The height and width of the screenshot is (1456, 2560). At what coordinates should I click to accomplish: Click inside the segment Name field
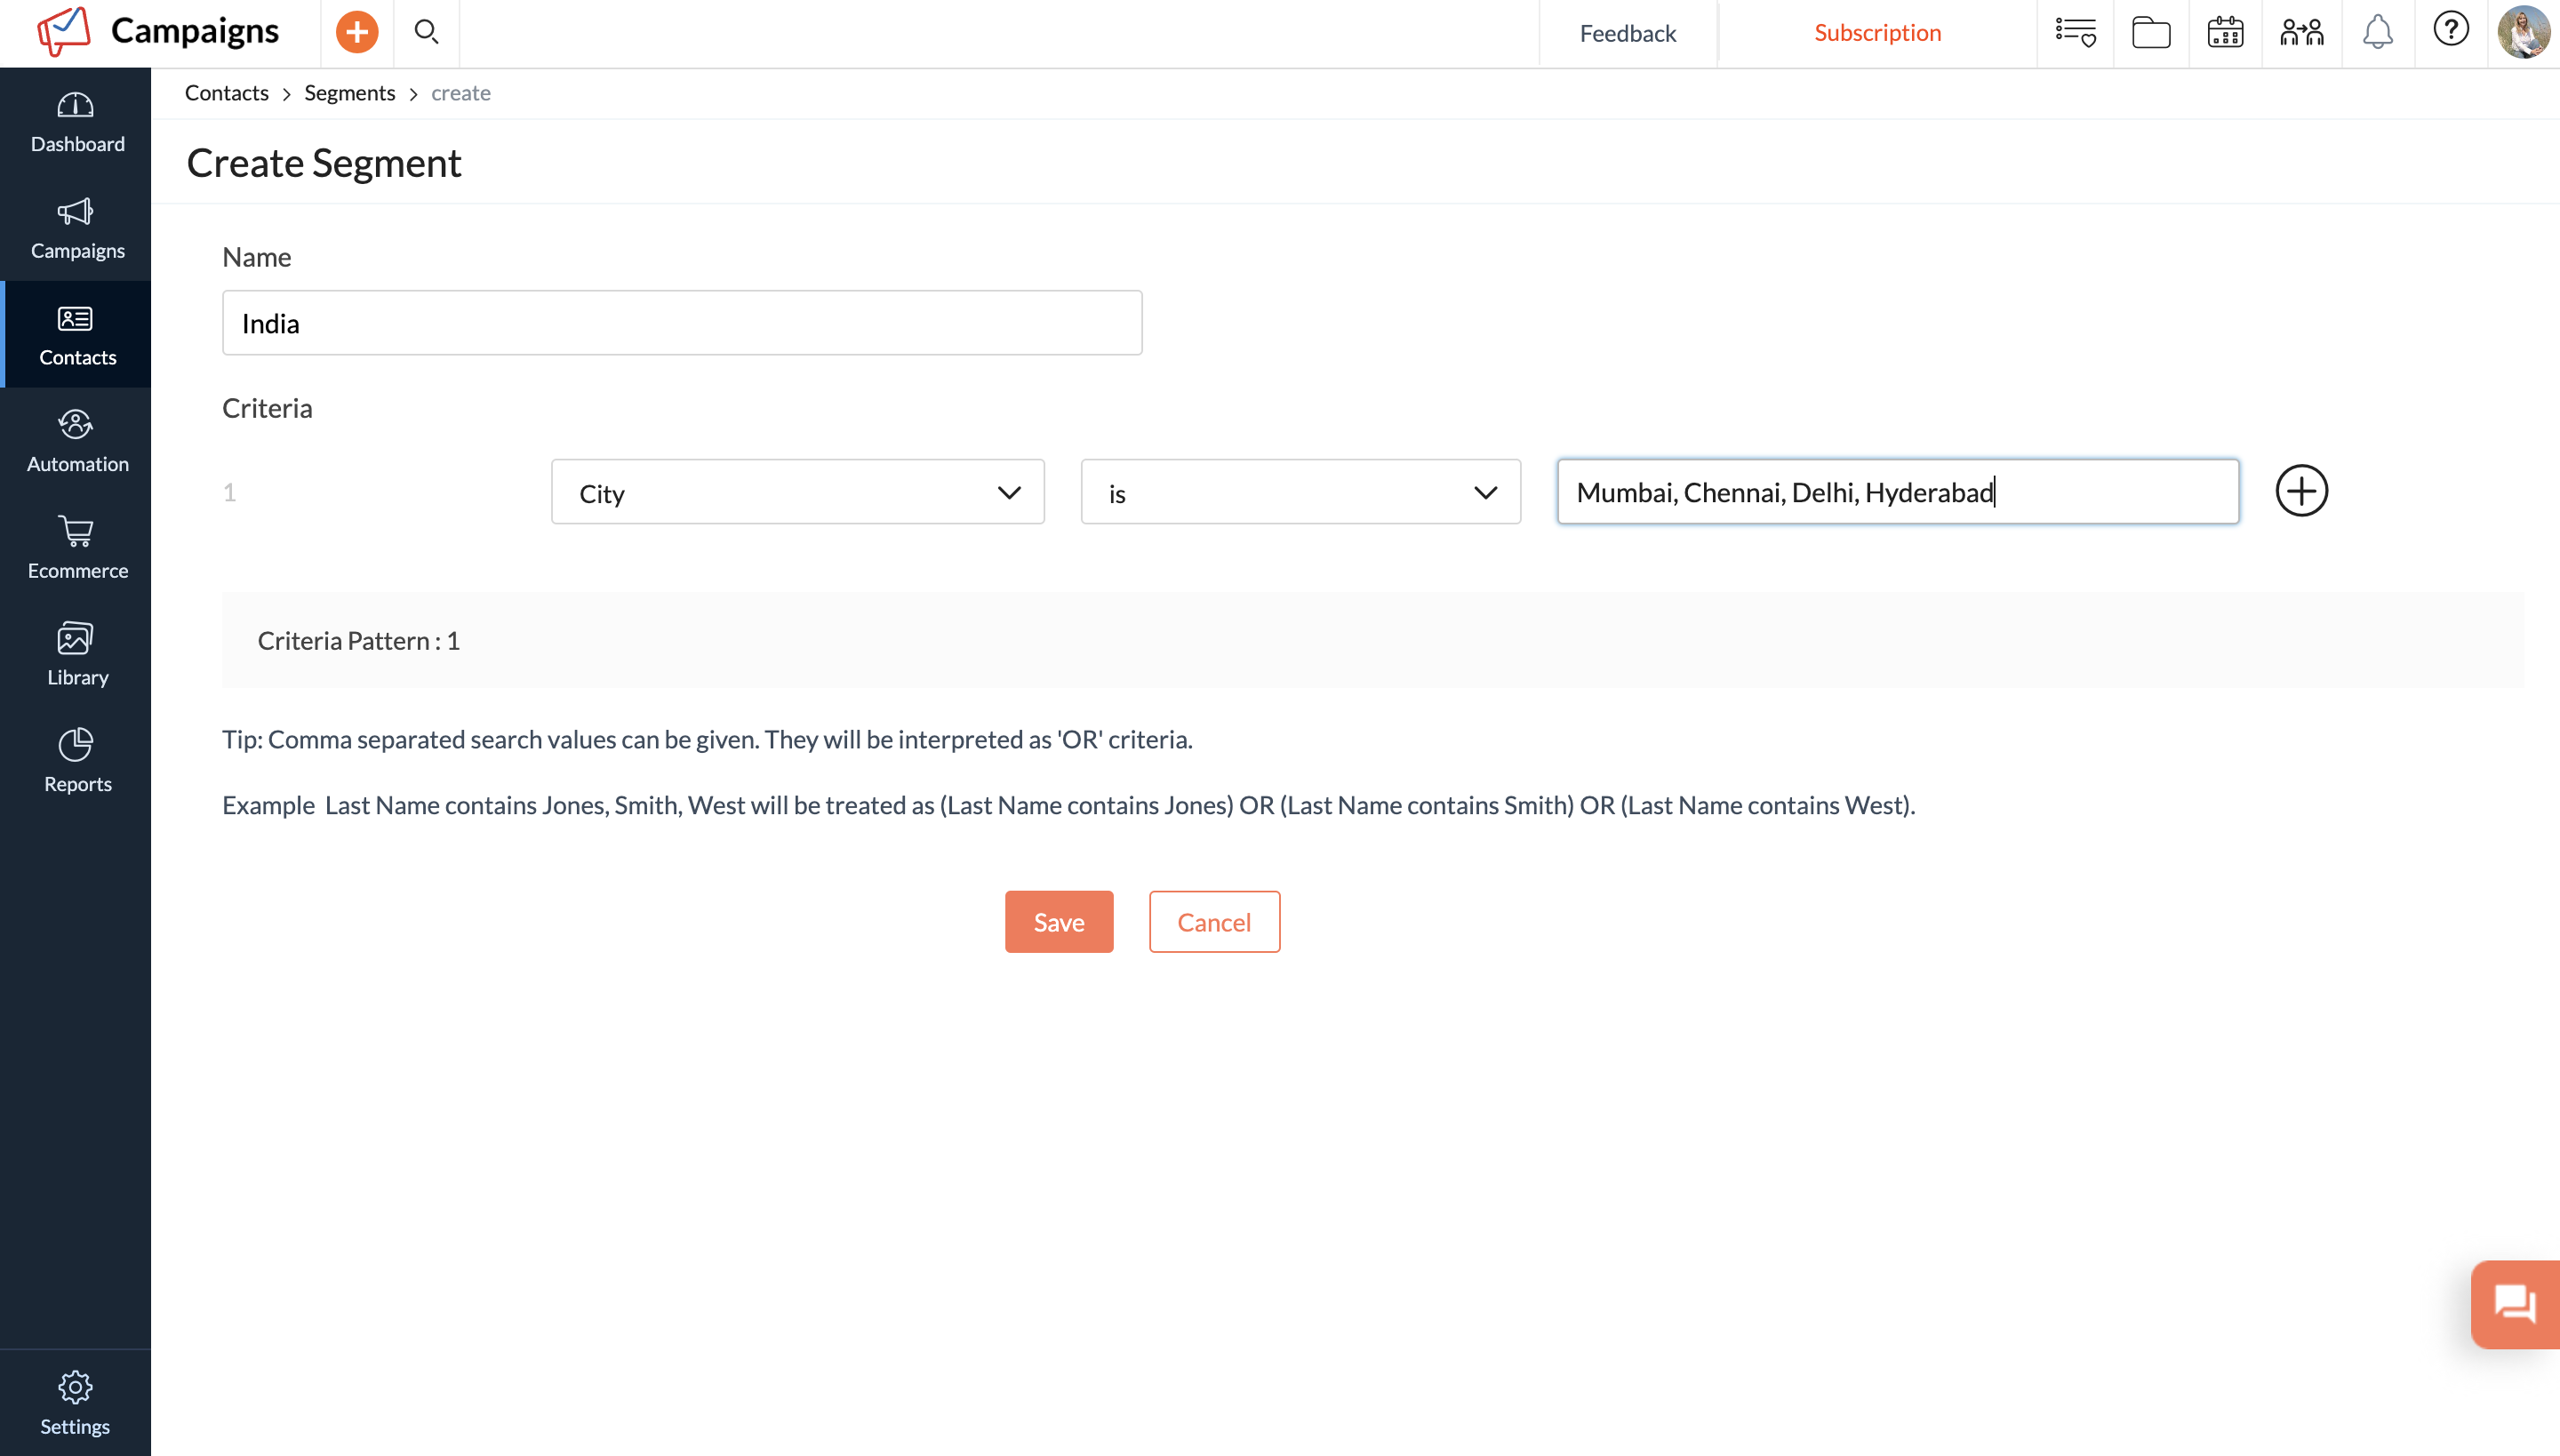[681, 322]
